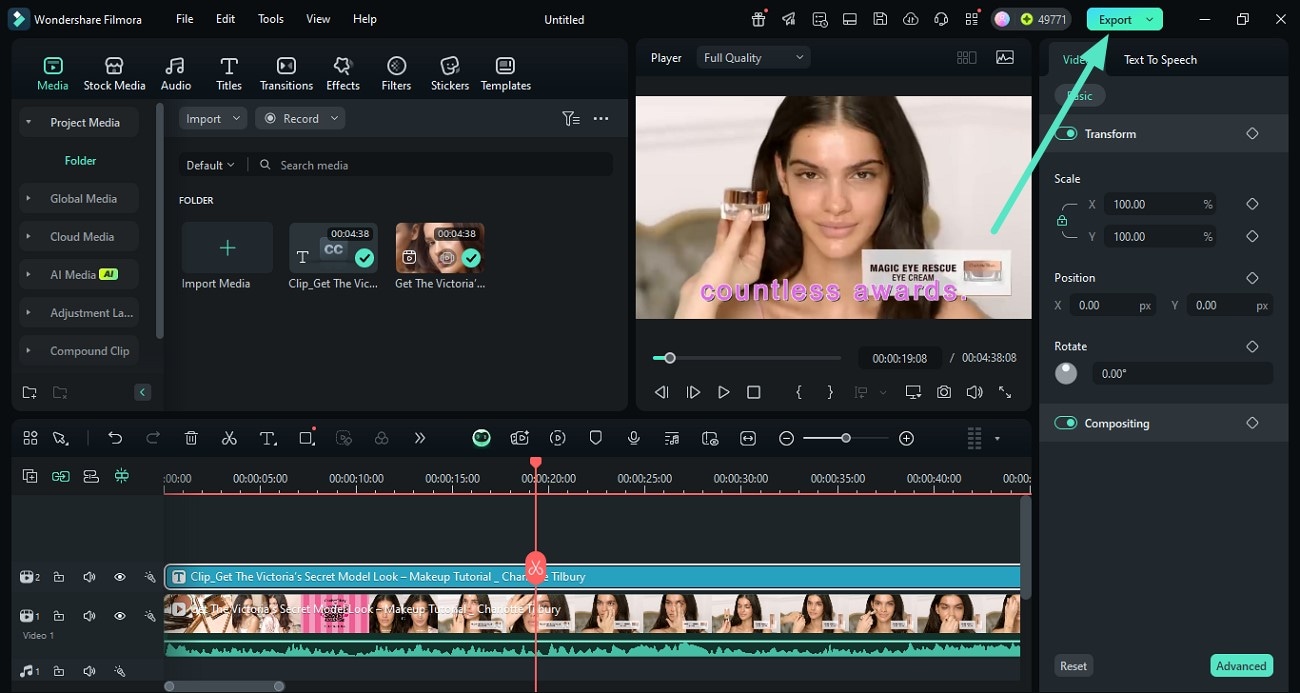
Task: Click the Text tool in timeline toolbar
Action: click(x=268, y=438)
